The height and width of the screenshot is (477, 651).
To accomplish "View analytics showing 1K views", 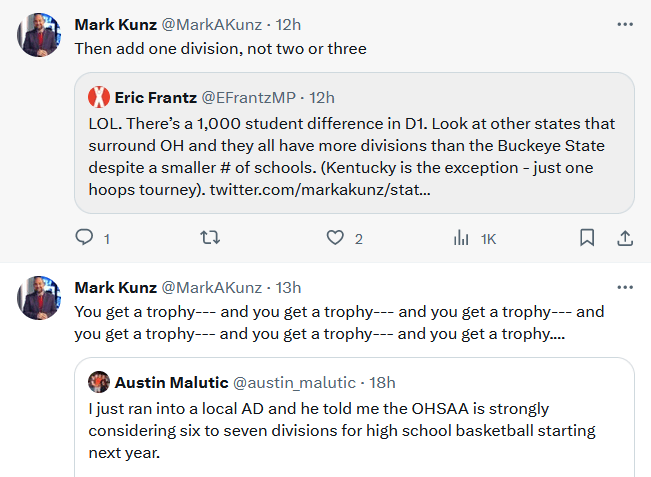I will (x=461, y=238).
